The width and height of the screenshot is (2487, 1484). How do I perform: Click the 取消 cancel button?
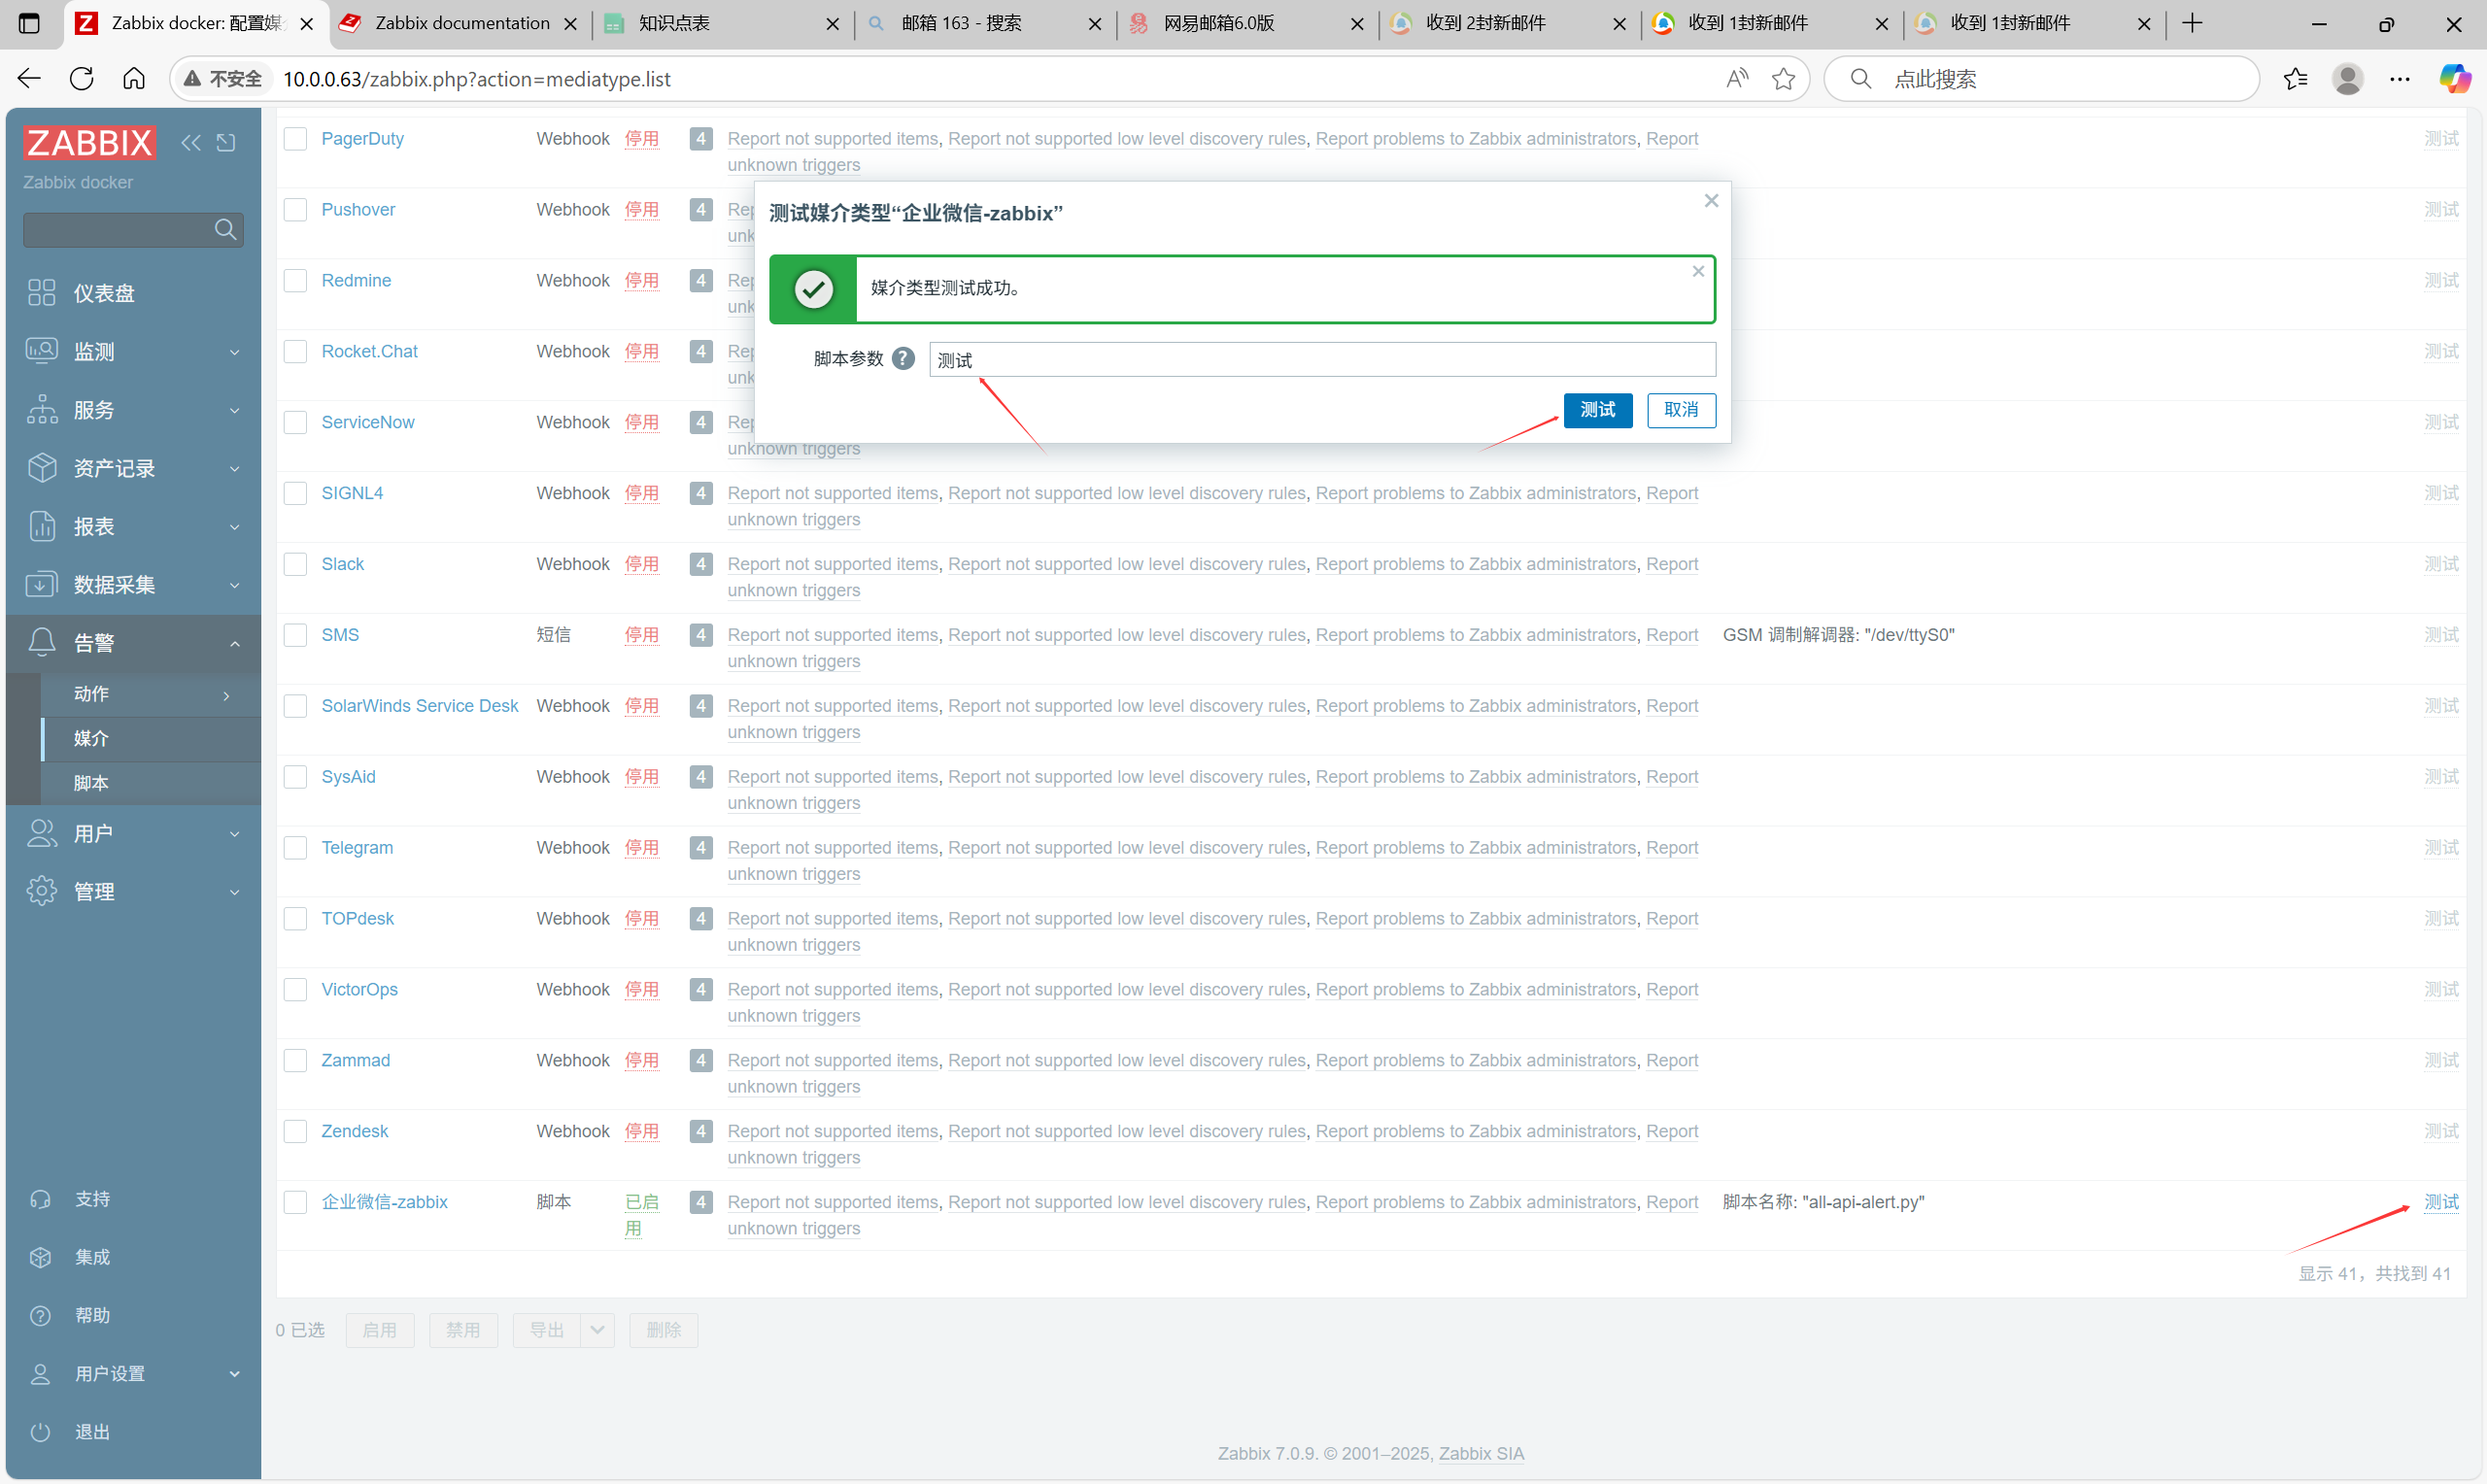(1680, 410)
